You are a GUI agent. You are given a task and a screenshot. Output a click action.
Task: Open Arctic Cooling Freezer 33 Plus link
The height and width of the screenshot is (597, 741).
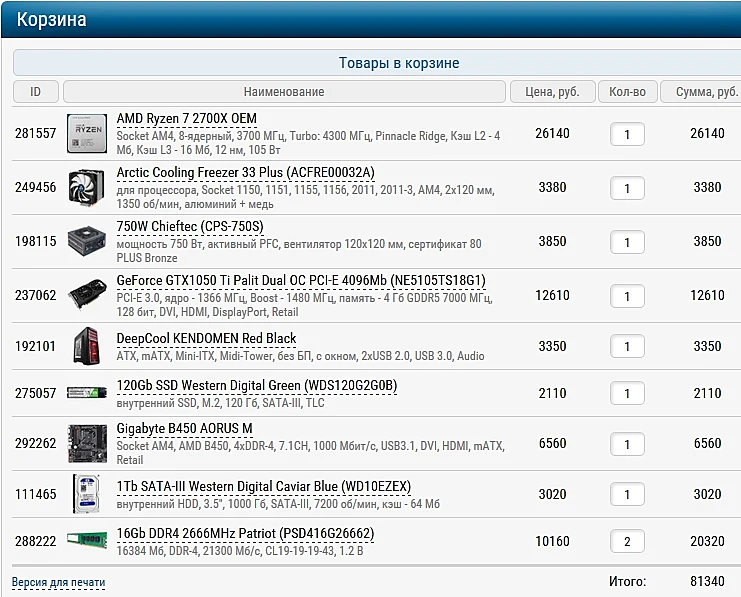click(245, 173)
